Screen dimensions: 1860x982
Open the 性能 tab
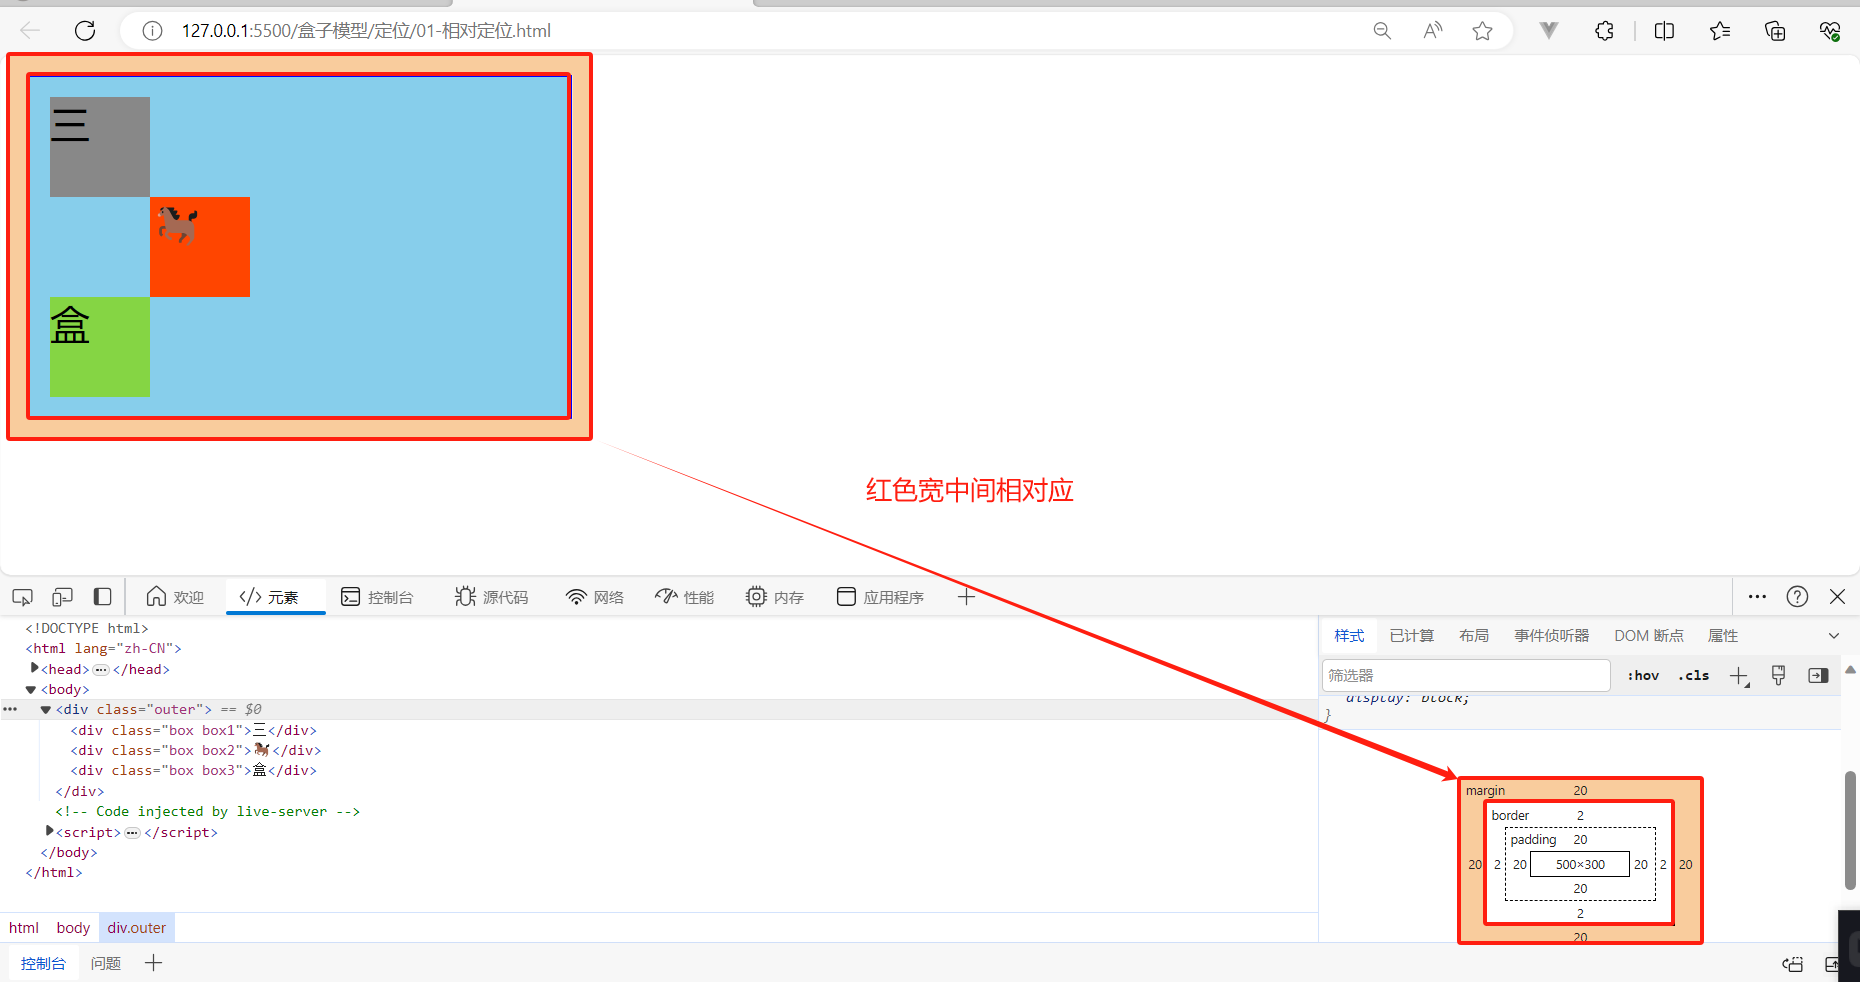[685, 597]
